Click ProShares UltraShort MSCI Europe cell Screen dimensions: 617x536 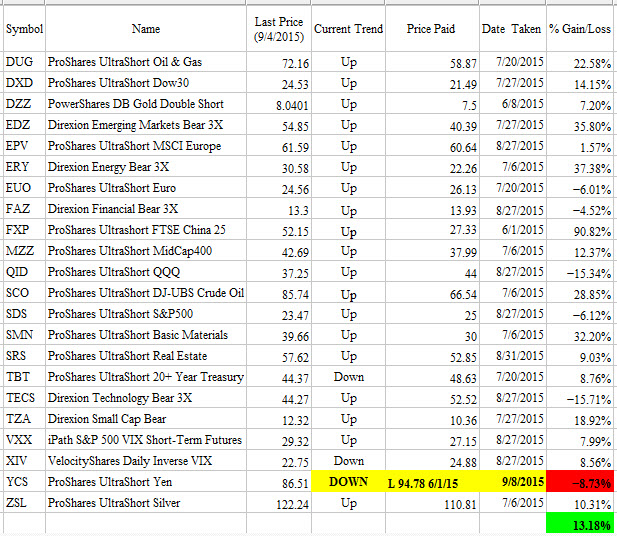coord(146,146)
